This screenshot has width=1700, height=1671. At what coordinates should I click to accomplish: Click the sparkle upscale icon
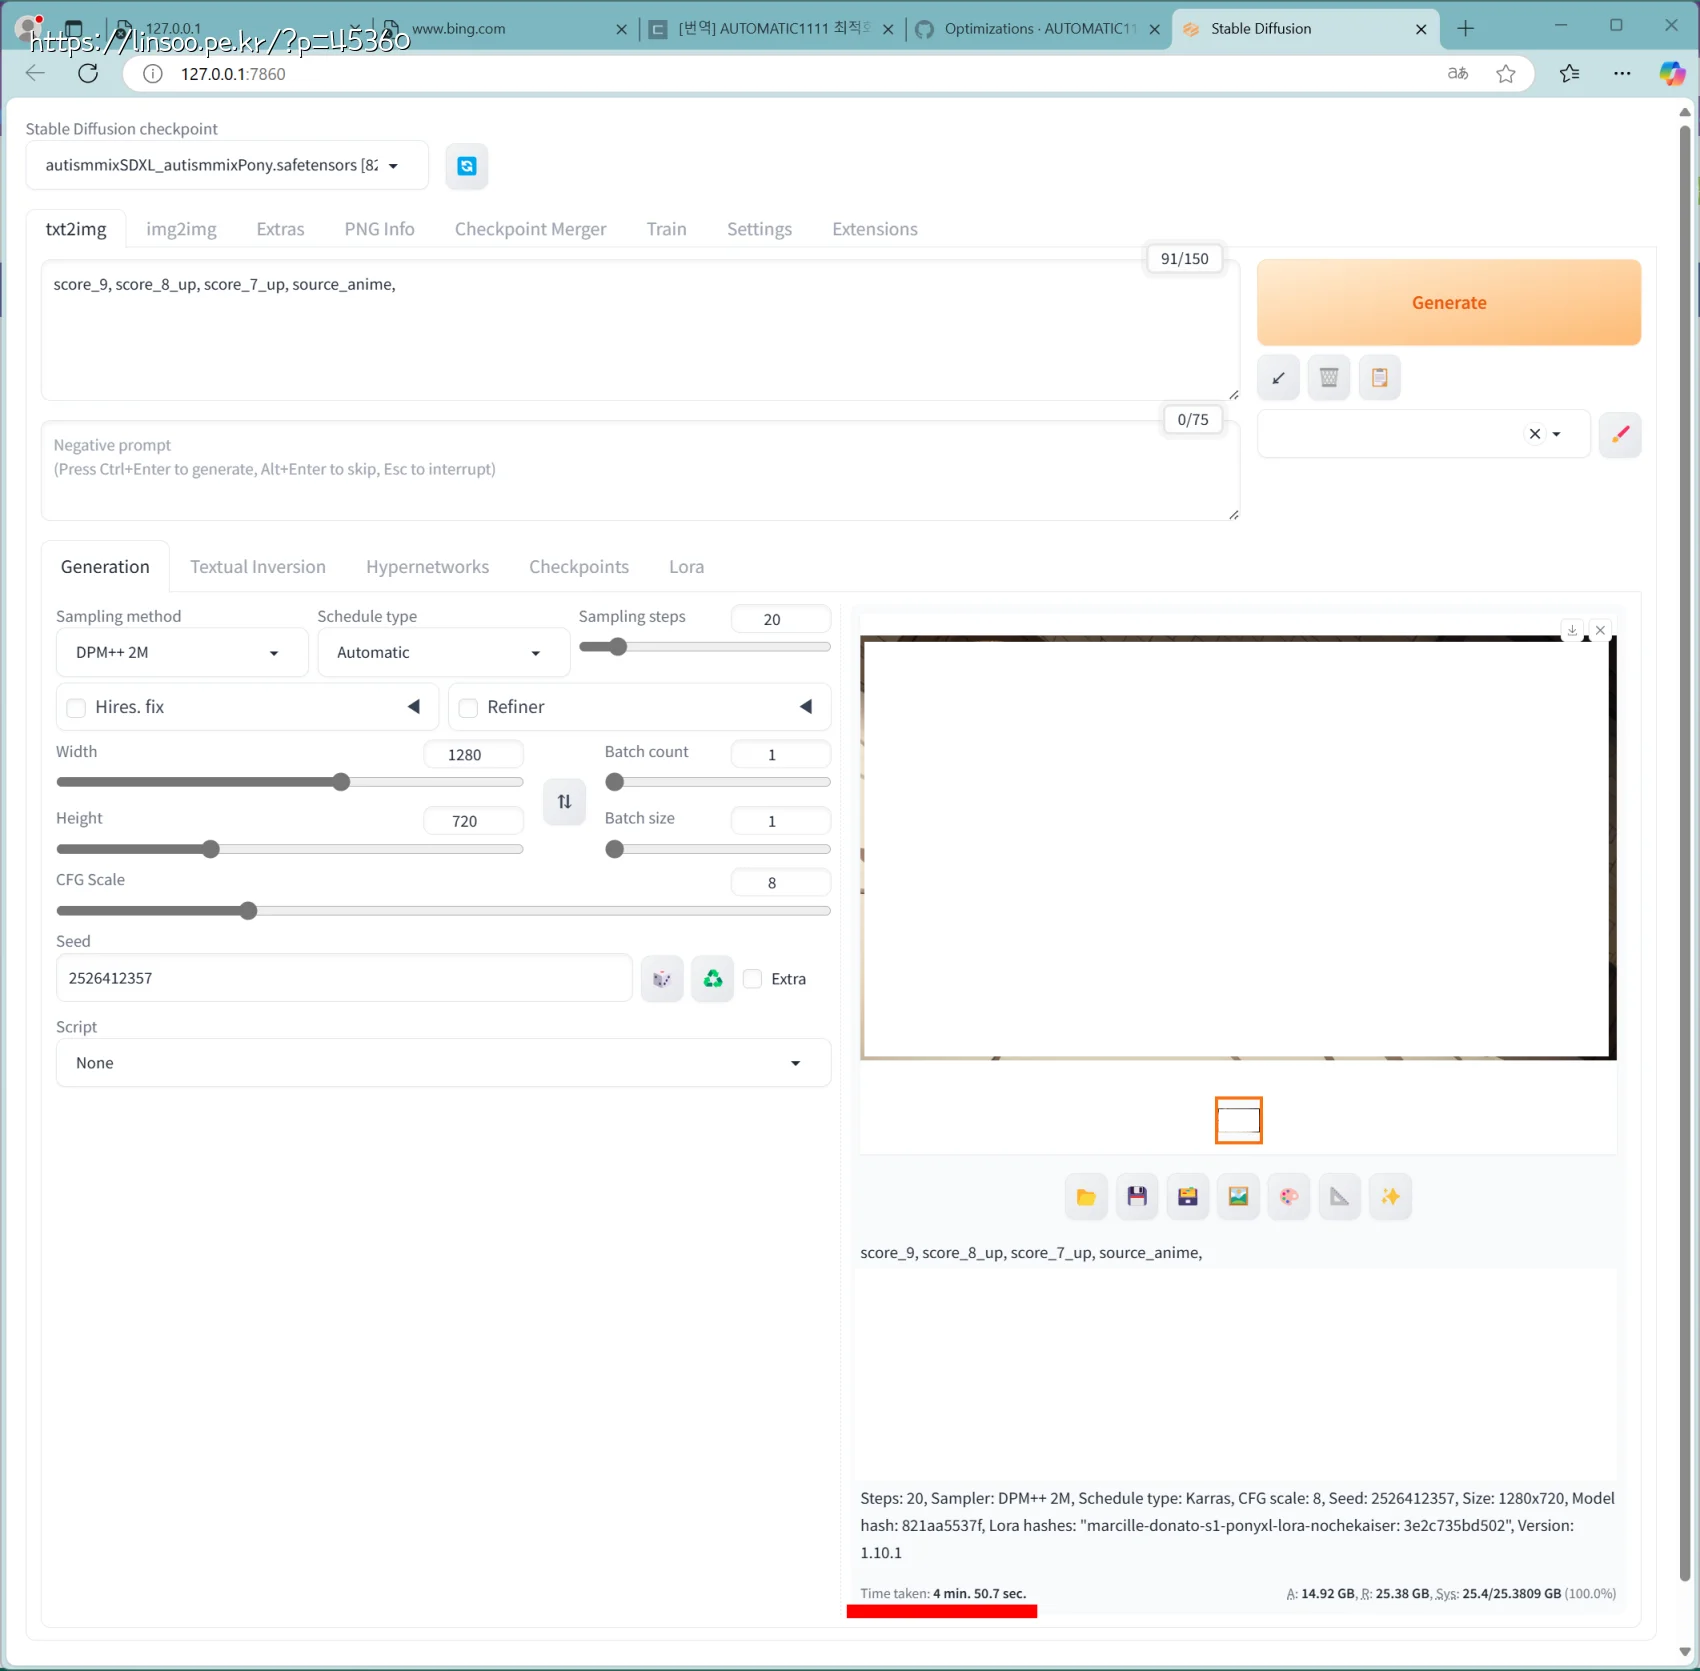[1390, 1197]
